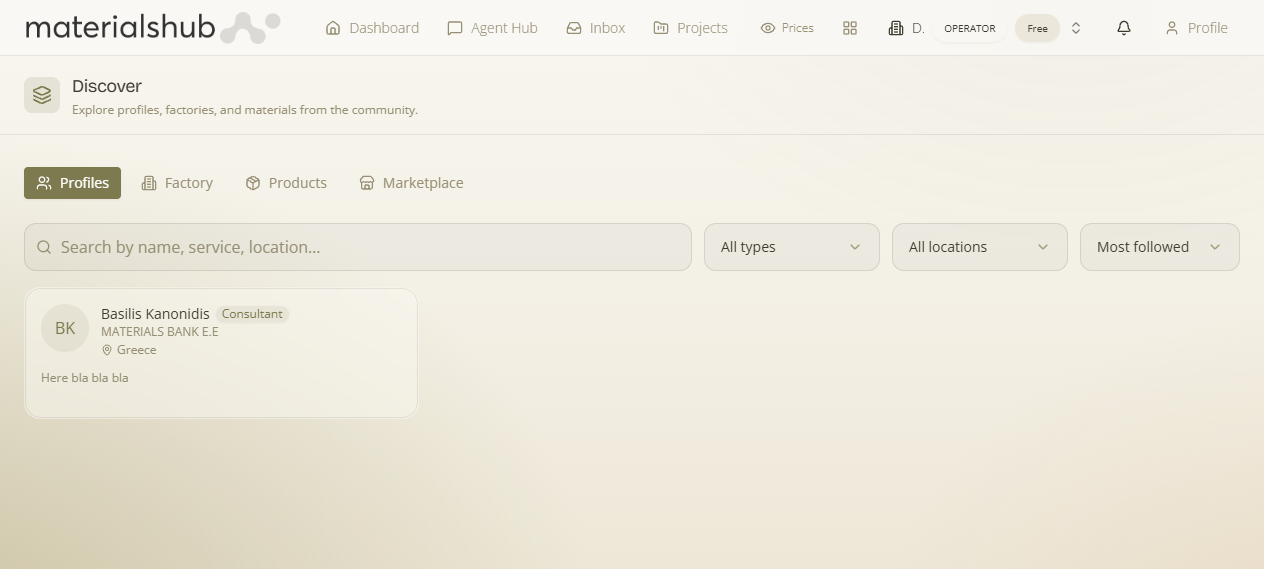Go to Agent Hub
Viewport: 1264px width, 569px height.
click(492, 28)
